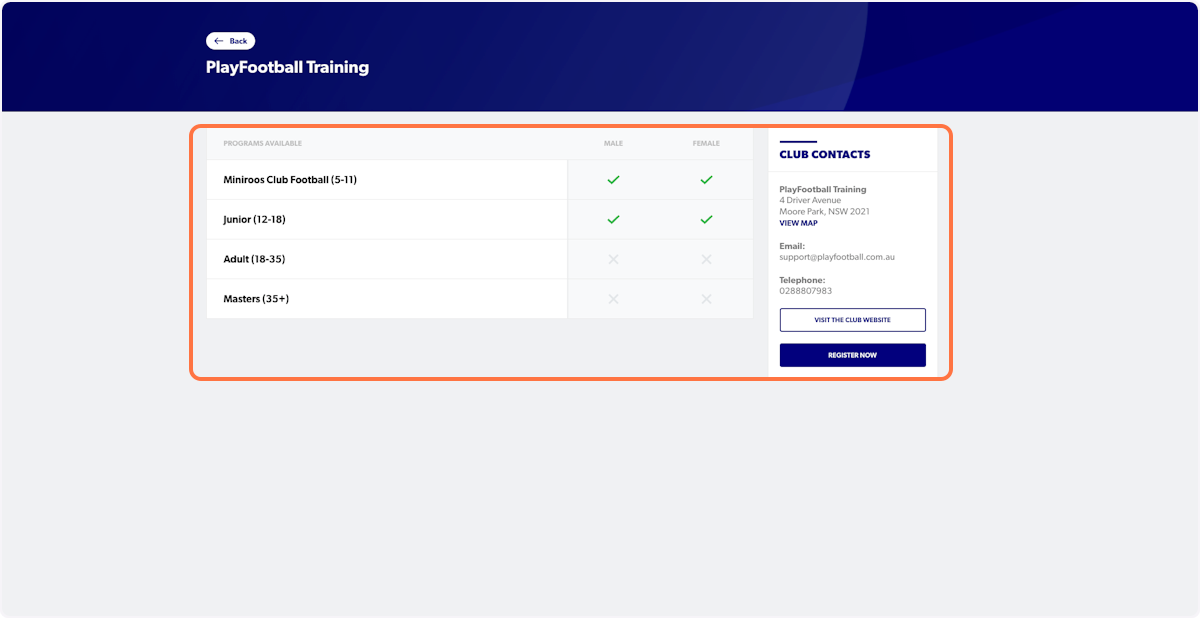This screenshot has height=618, width=1200.
Task: Go back using the Back button
Action: (x=230, y=41)
